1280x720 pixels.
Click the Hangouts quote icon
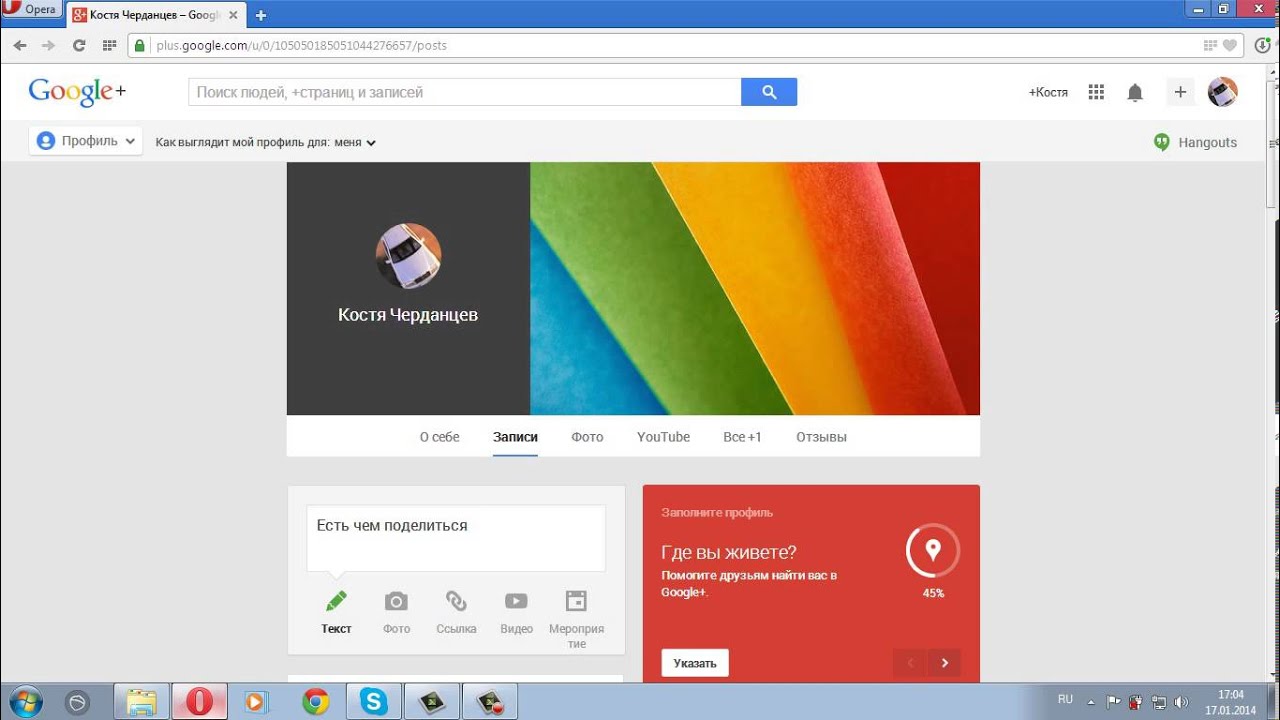coord(1161,142)
